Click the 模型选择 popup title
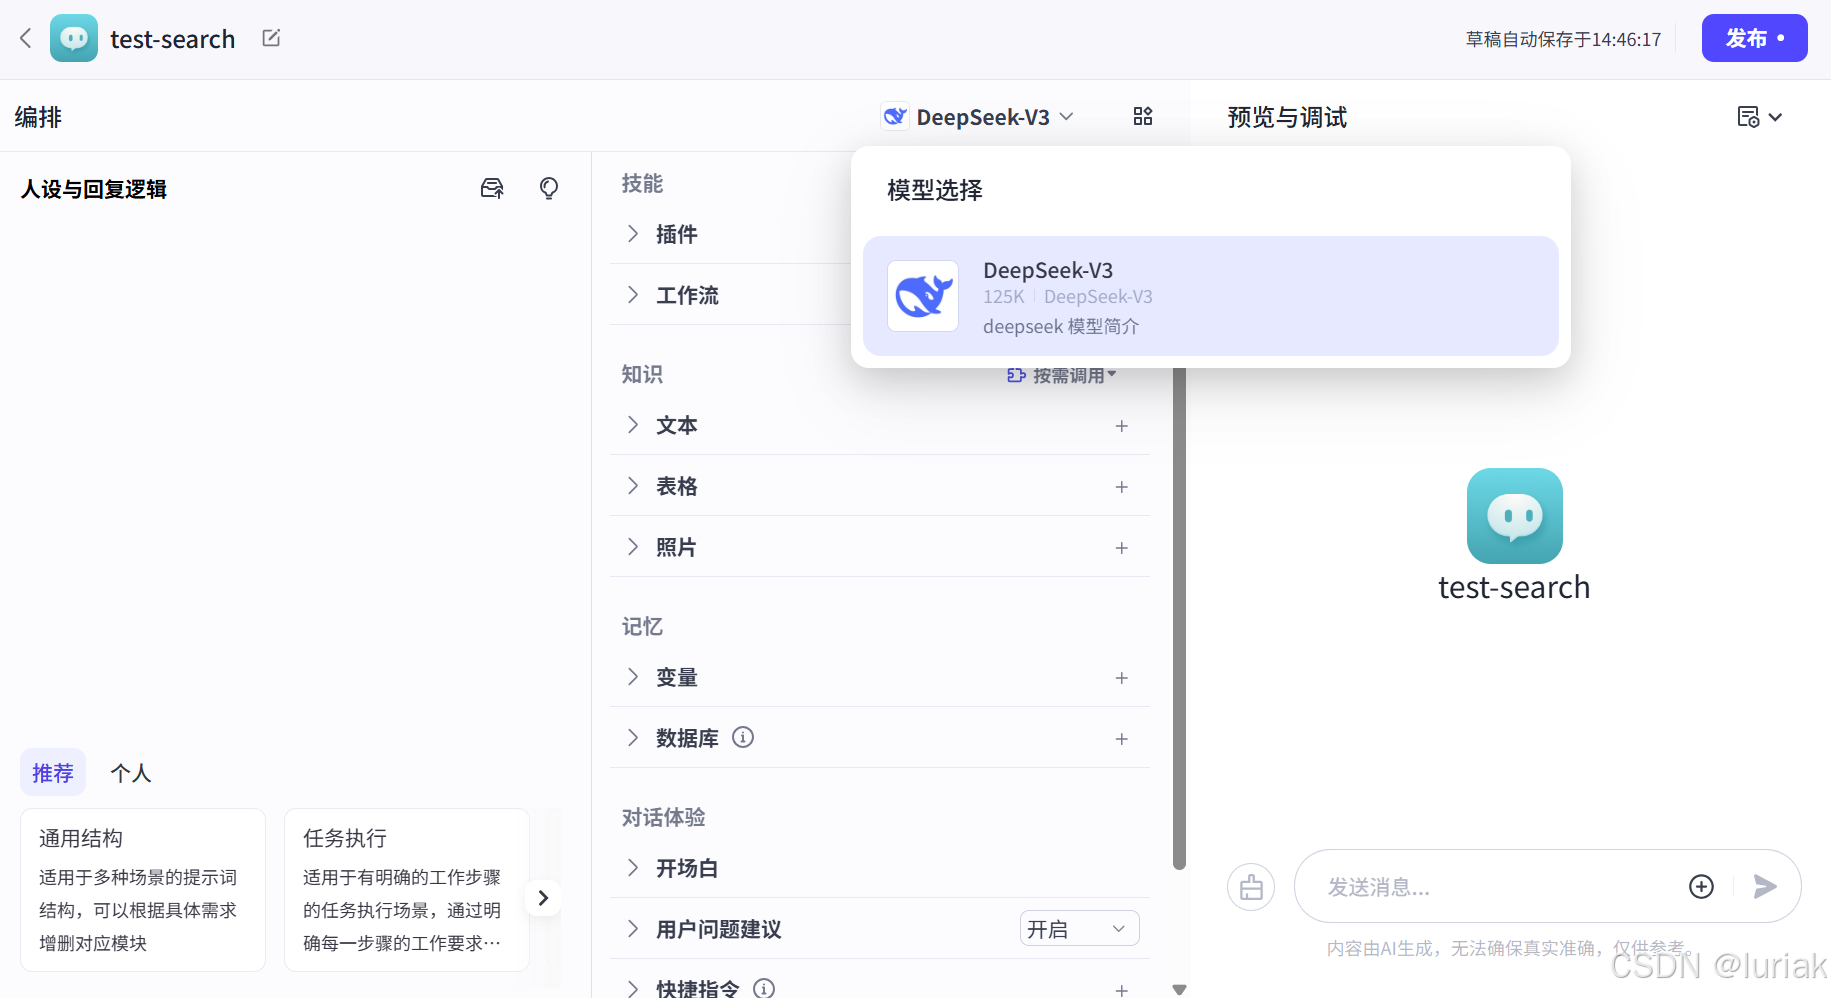The height and width of the screenshot is (998, 1831). (x=935, y=190)
